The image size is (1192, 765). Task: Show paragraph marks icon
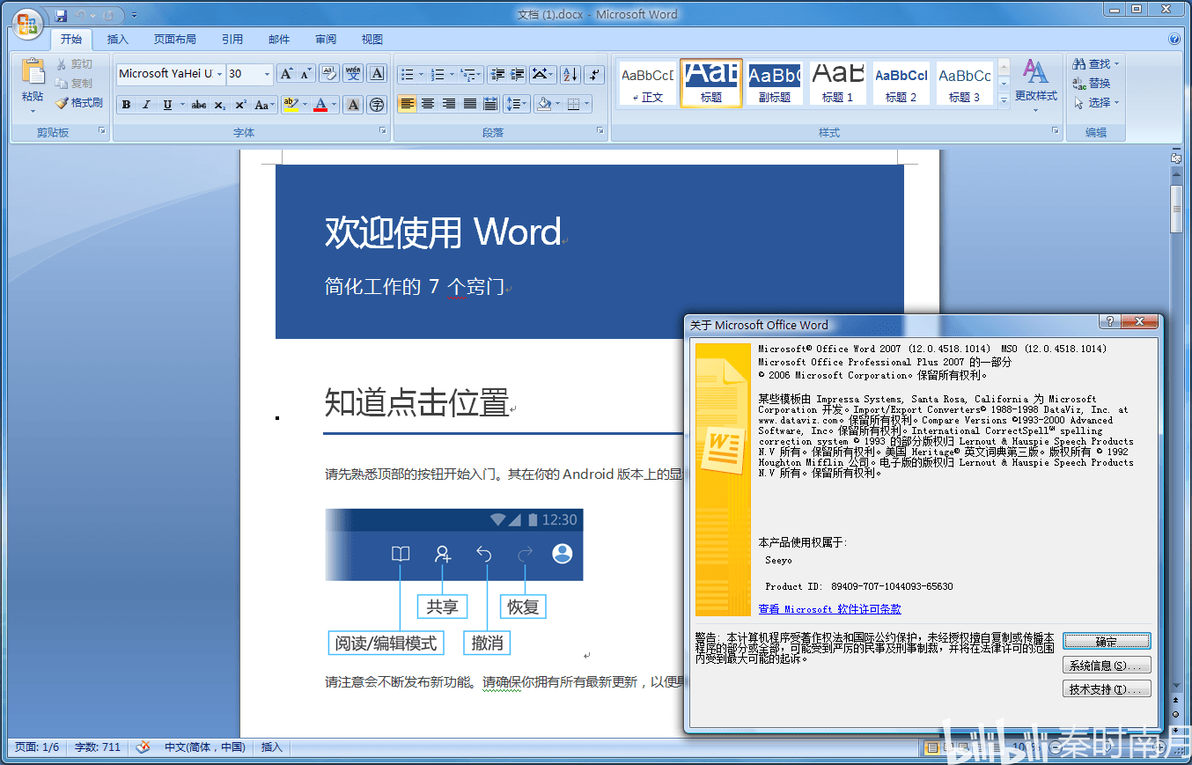tap(594, 74)
